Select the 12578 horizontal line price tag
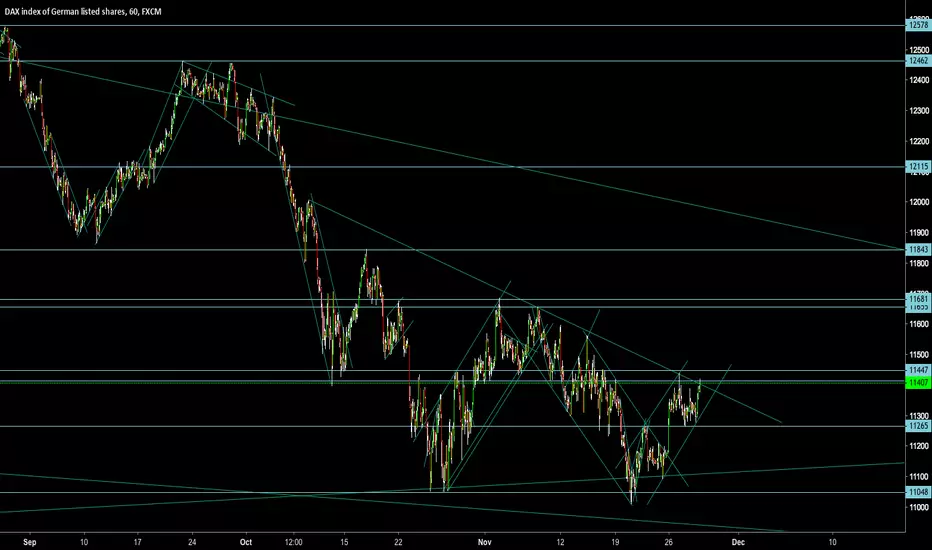 pos(918,25)
